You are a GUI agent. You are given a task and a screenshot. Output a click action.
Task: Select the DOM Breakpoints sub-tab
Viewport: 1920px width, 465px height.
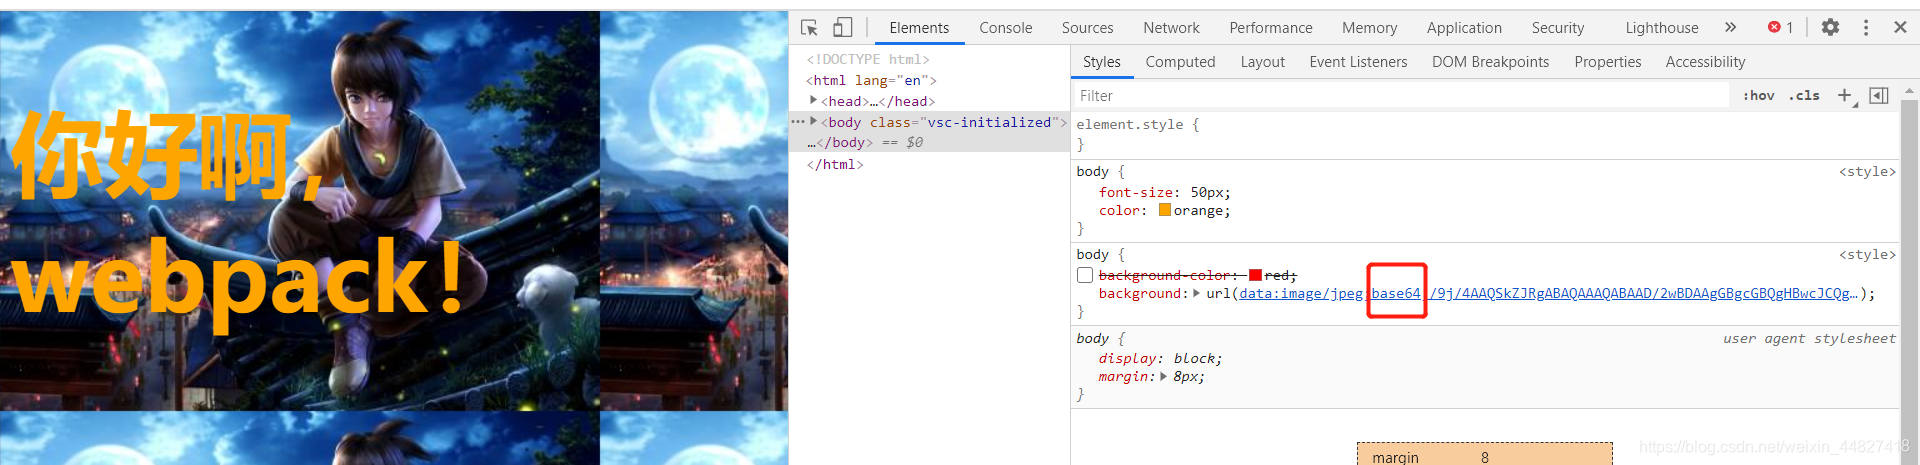[x=1490, y=62]
